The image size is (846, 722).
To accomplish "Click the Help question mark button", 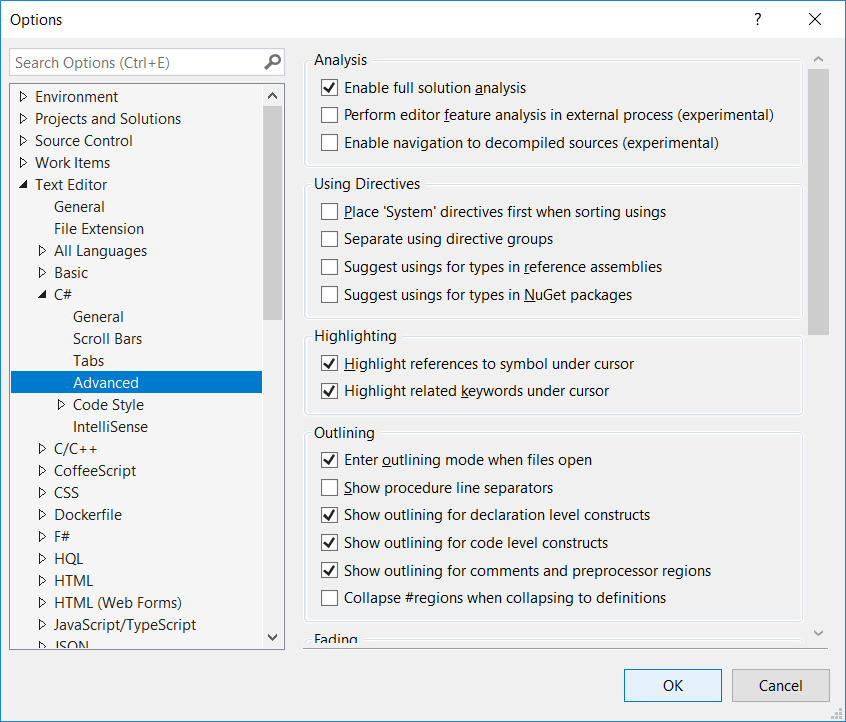I will coord(757,20).
